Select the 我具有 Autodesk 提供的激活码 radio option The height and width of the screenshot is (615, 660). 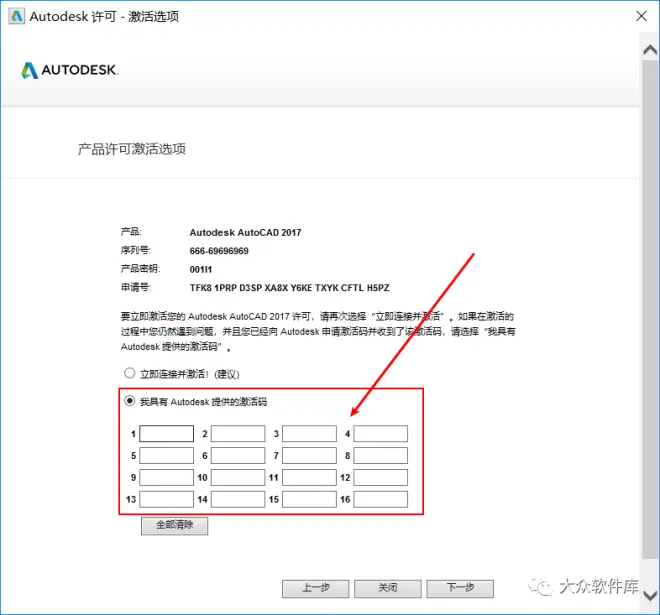coord(129,401)
